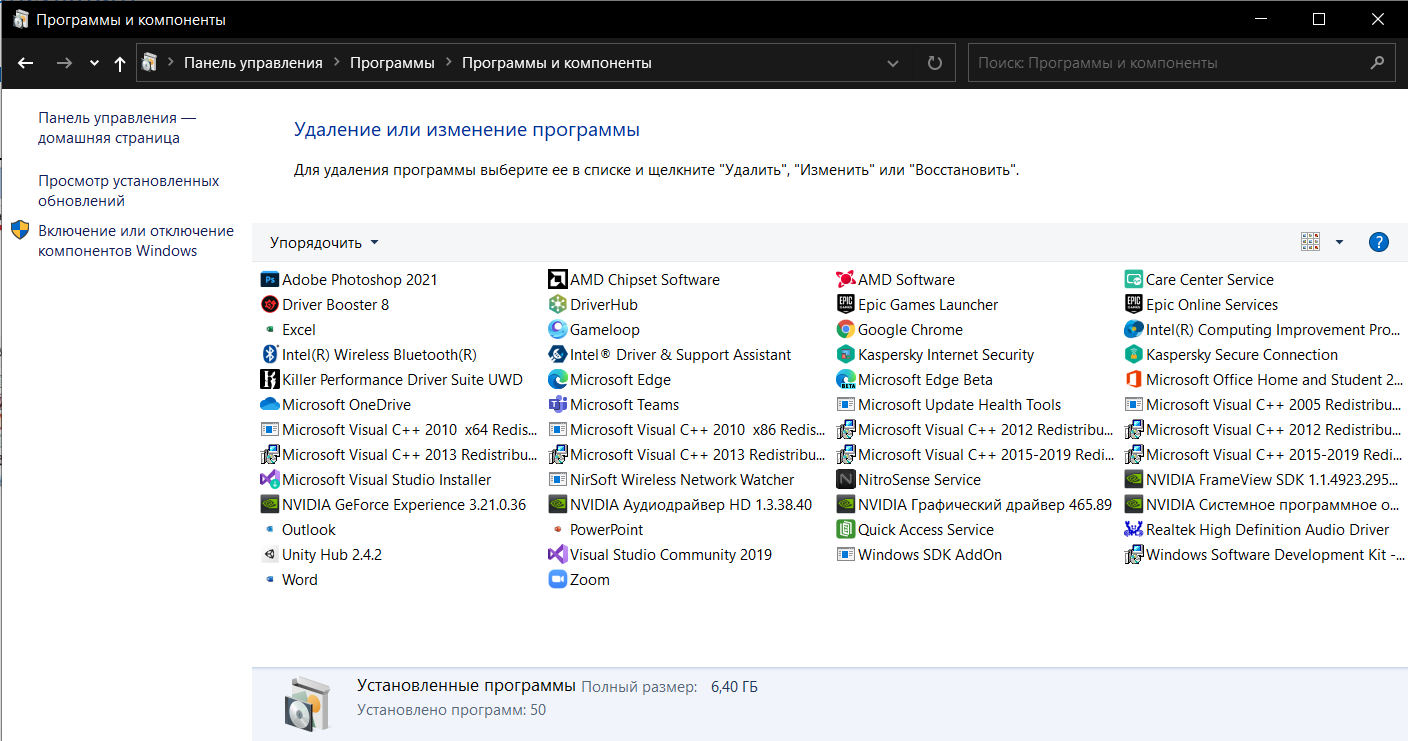Click the Quick Access Service icon
The height and width of the screenshot is (741, 1408).
point(845,530)
